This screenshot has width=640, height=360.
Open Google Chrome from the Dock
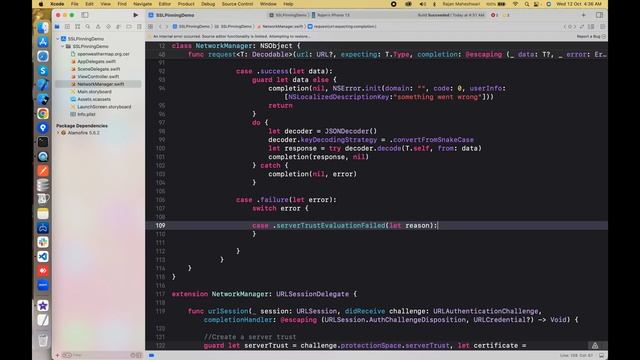tap(42, 113)
